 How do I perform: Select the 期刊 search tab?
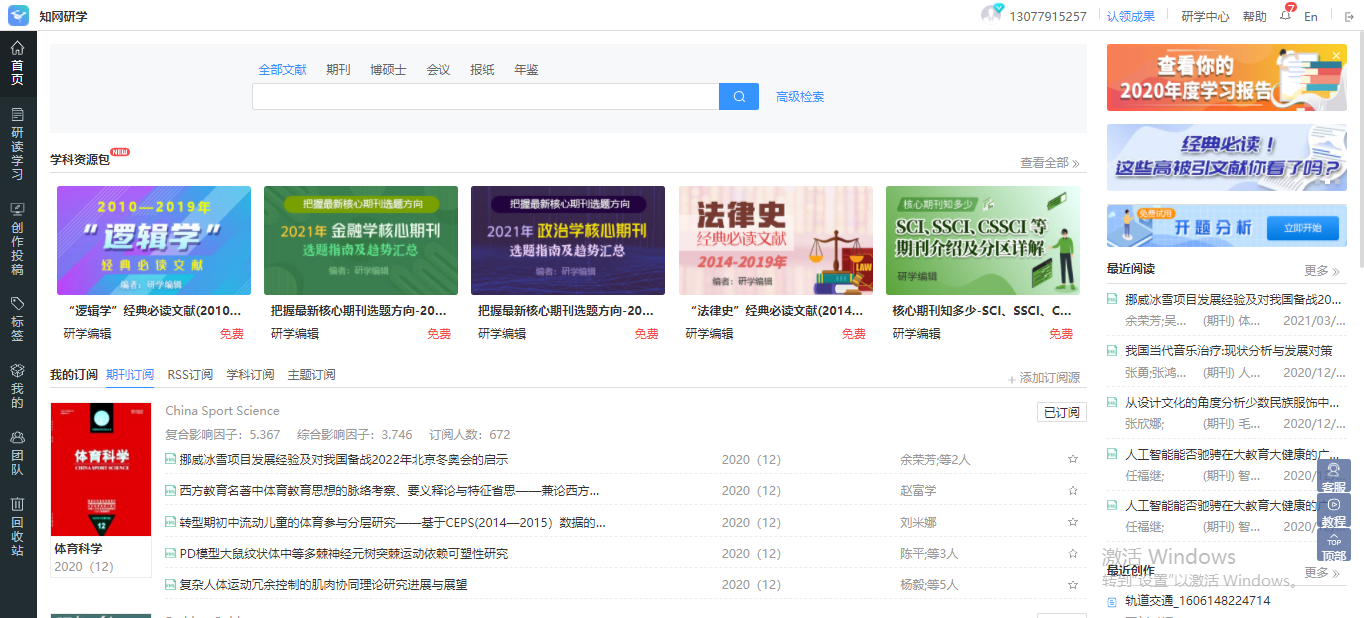pyautogui.click(x=338, y=69)
